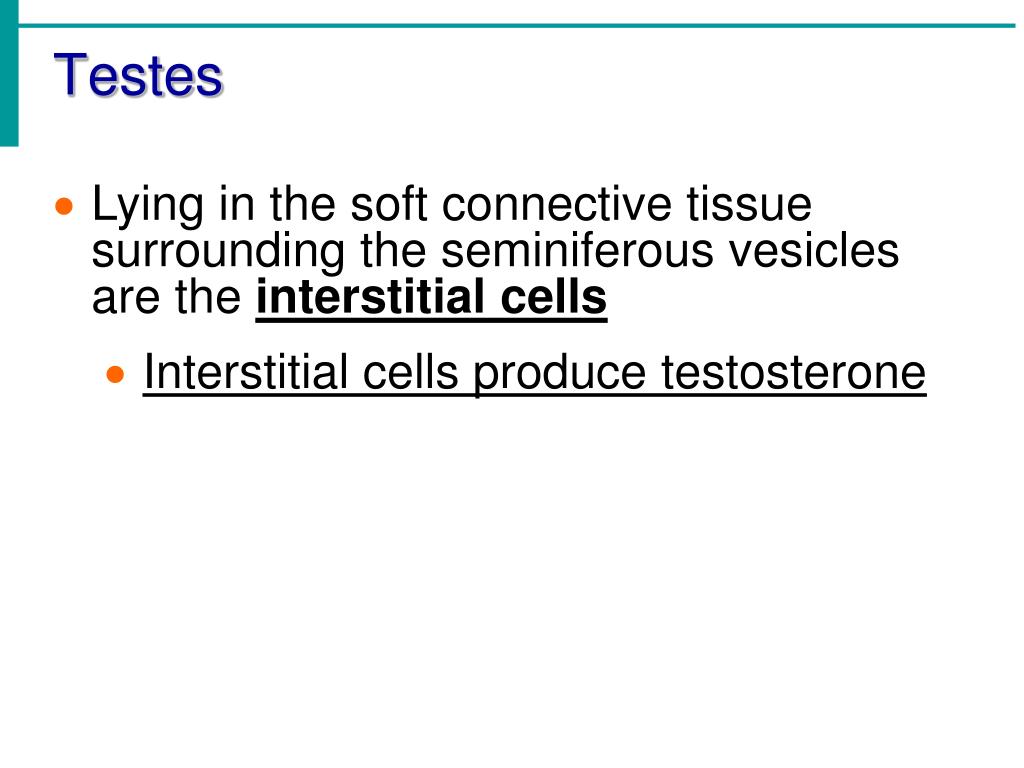
Task: Click the 'Testes' slide title
Action: click(x=138, y=75)
